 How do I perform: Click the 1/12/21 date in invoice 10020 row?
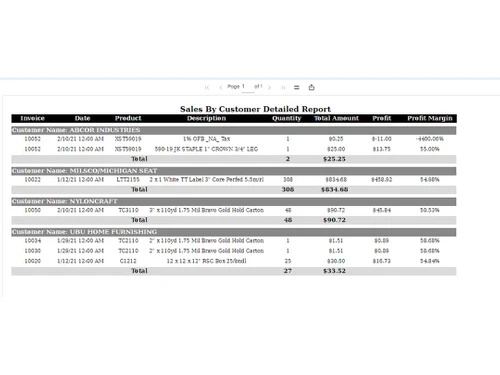pos(80,261)
